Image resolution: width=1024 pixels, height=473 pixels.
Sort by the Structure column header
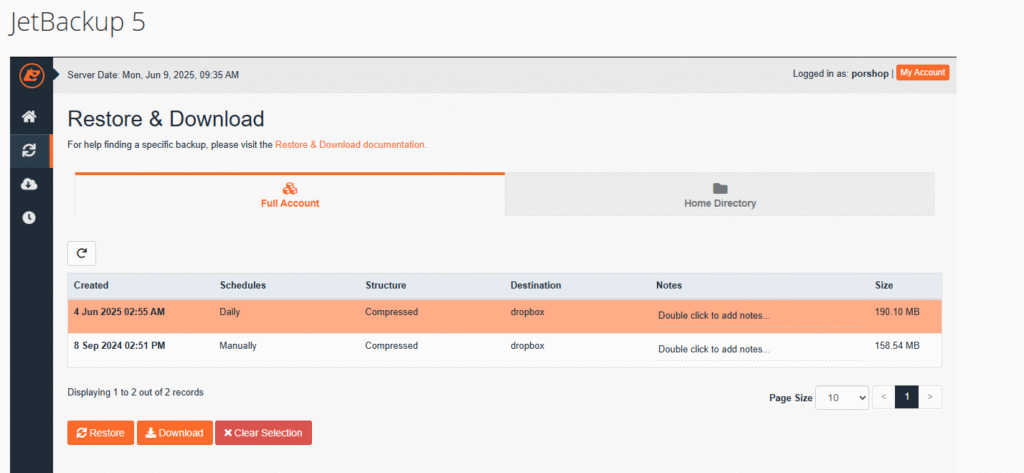pyautogui.click(x=385, y=285)
